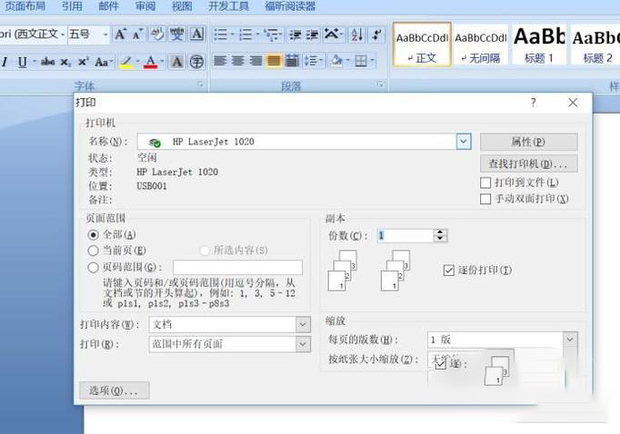Open the 开发工具 ribbon tab
Screen dimensions: 620x434
point(229,6)
